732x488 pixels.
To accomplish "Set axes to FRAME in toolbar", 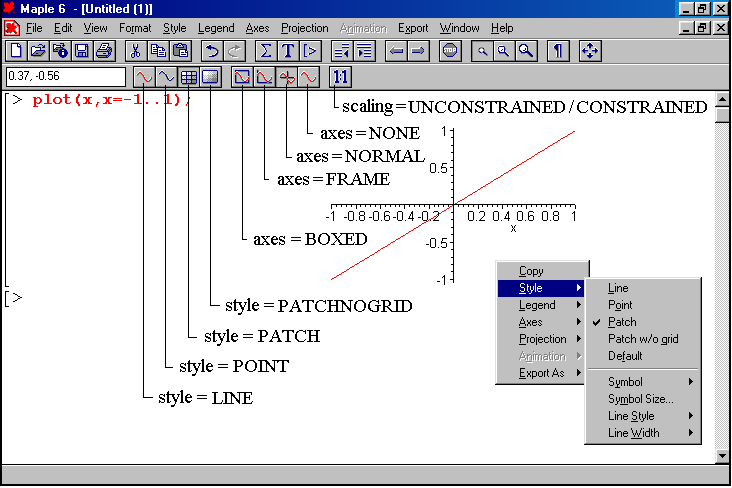I will pos(264,77).
